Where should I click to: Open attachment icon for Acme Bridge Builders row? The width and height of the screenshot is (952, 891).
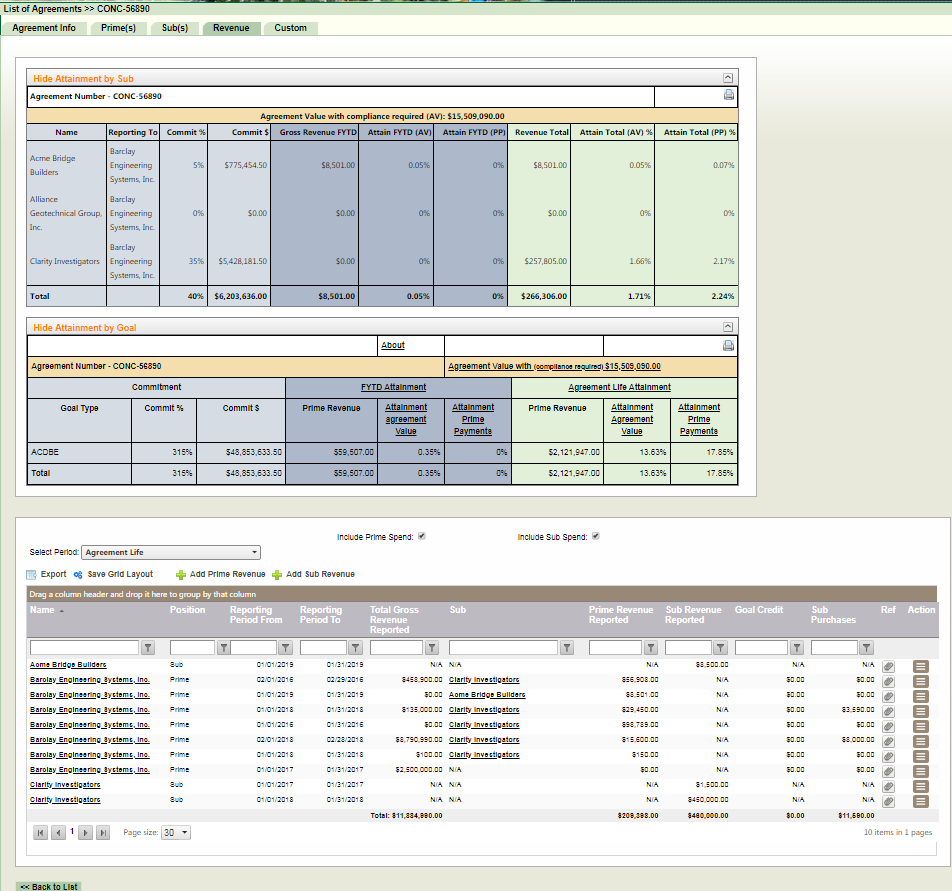888,666
